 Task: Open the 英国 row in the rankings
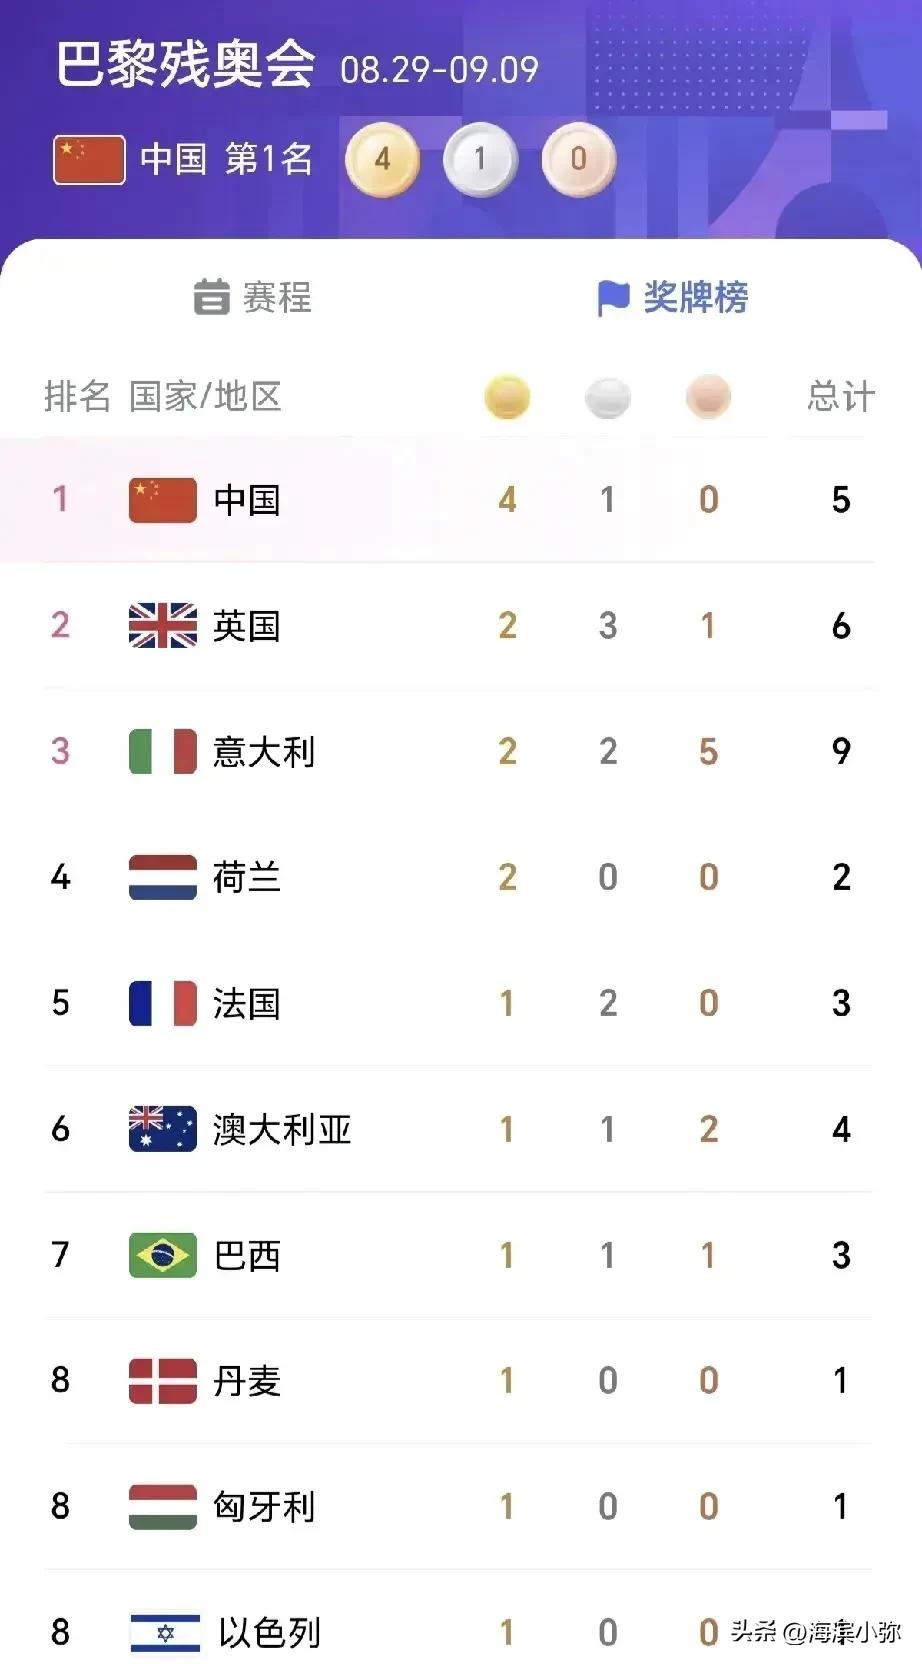tap(461, 626)
